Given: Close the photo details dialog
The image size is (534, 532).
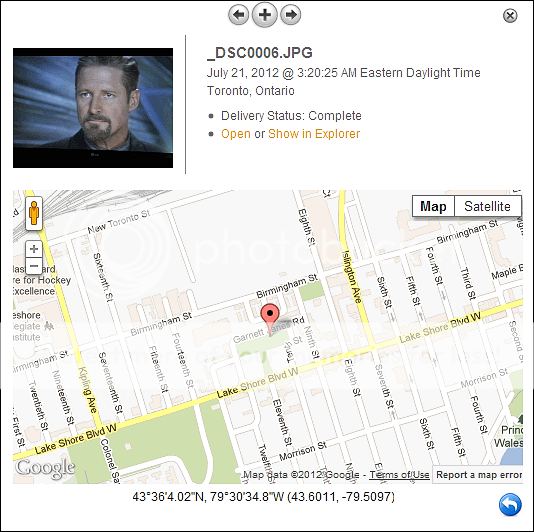Looking at the screenshot, I should pos(510,16).
